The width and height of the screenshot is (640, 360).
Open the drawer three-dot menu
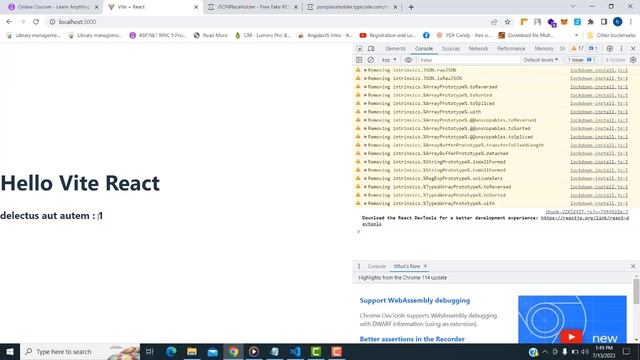pyautogui.click(x=359, y=266)
